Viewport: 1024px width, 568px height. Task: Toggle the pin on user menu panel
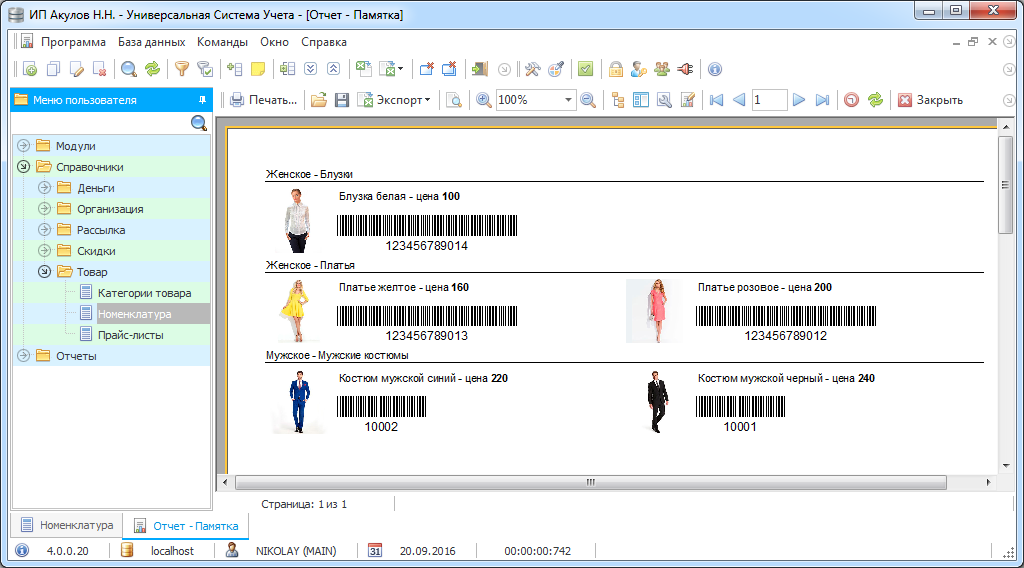pos(202,100)
